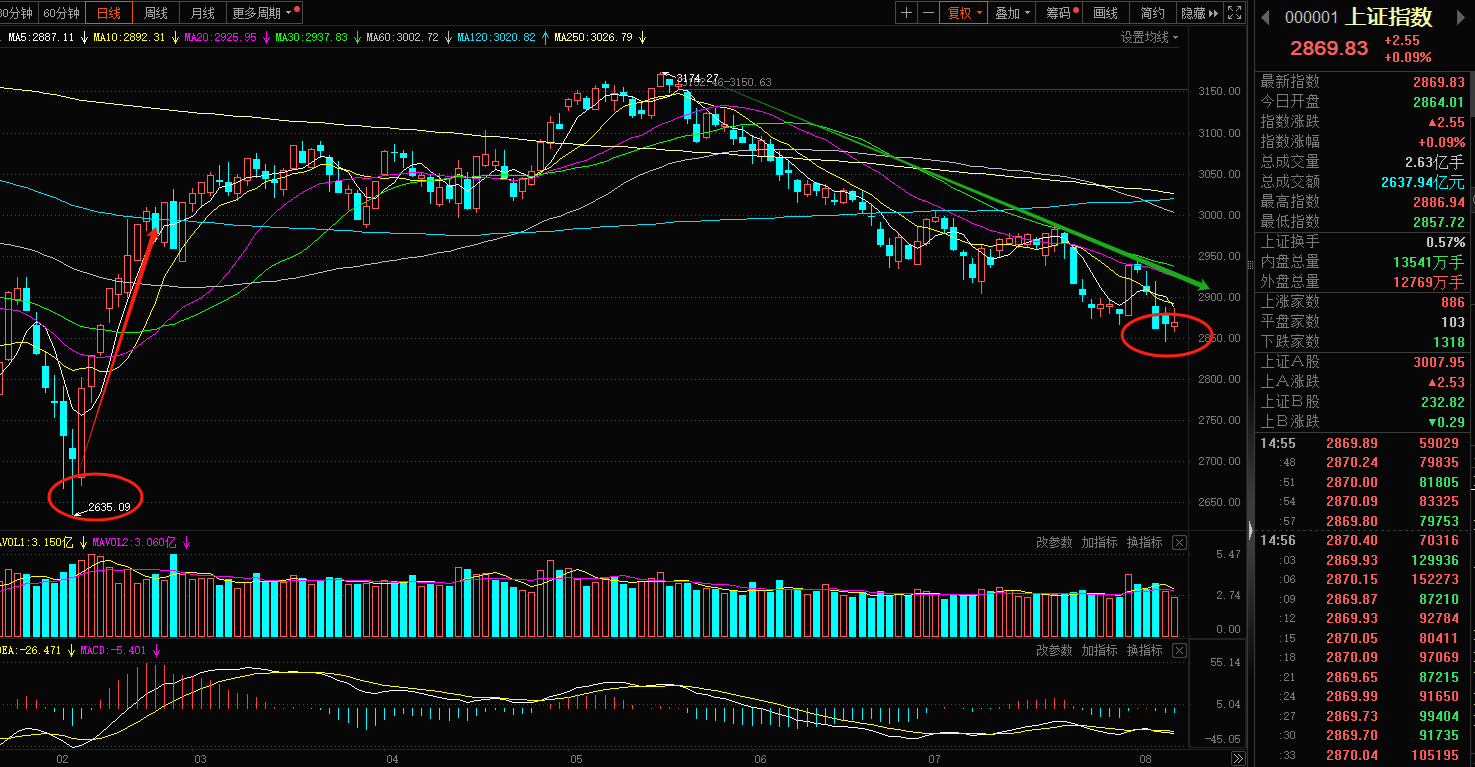Click the 下跌家数 value 1318
The image size is (1475, 767).
point(1448,342)
